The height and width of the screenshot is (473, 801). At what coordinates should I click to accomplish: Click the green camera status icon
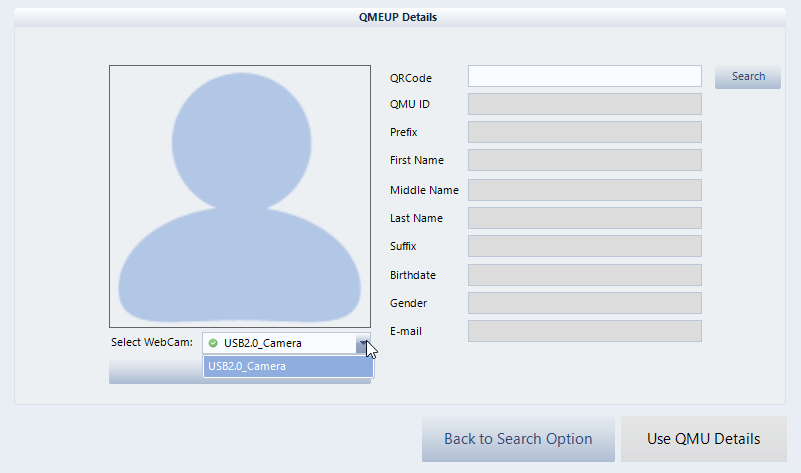[x=213, y=343]
